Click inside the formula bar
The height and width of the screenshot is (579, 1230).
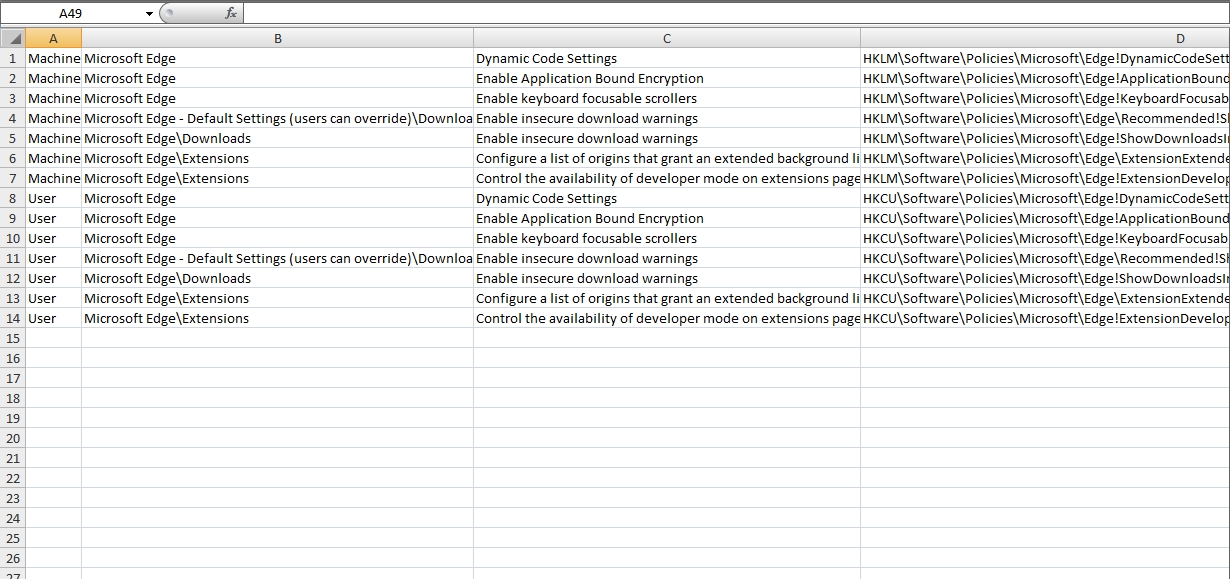(735, 13)
